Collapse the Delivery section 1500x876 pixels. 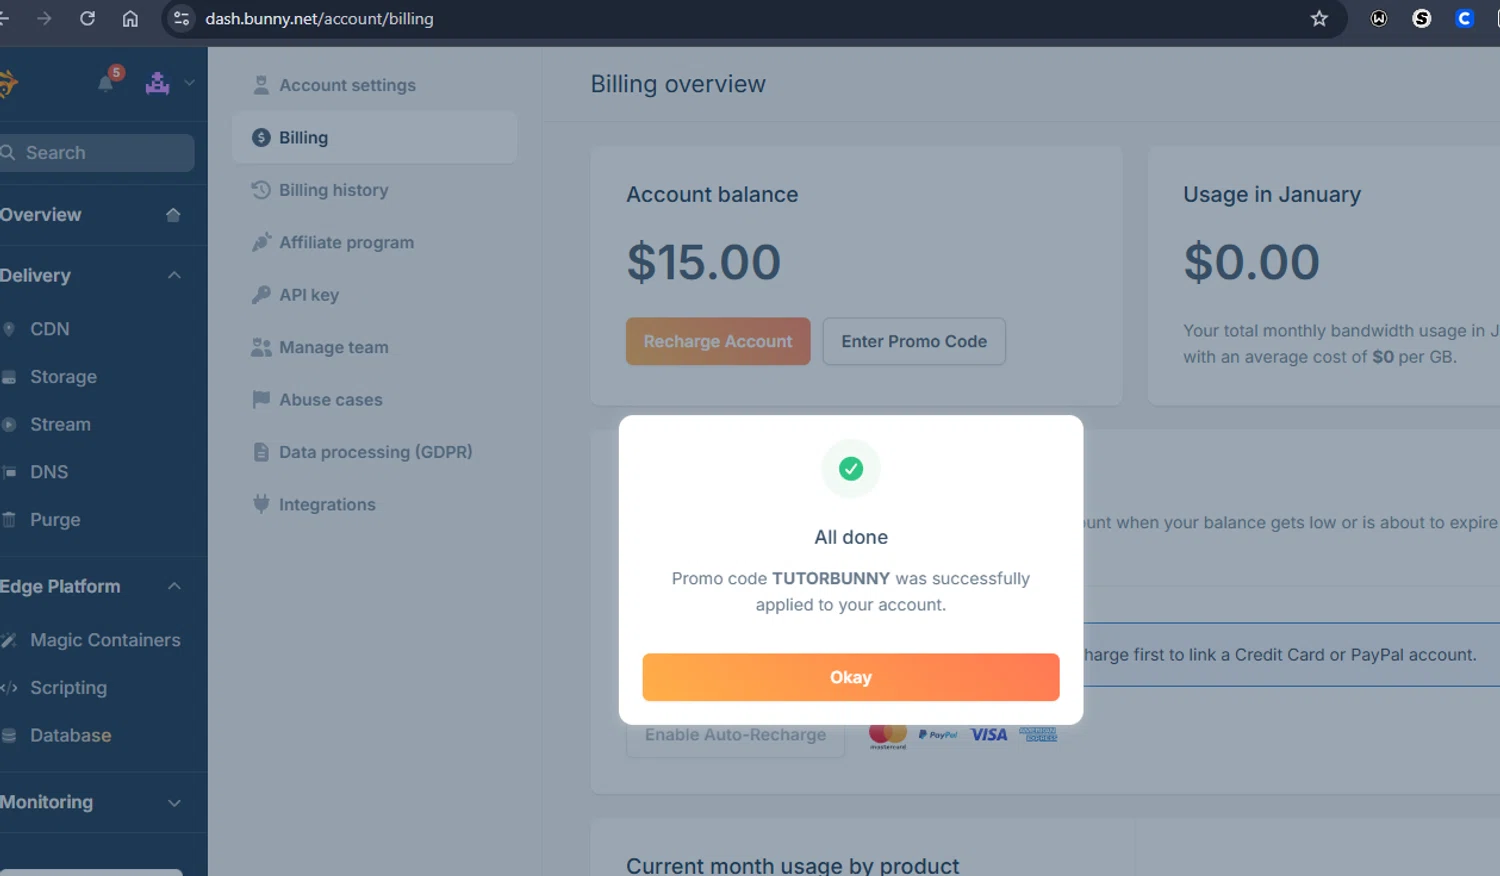coord(174,275)
